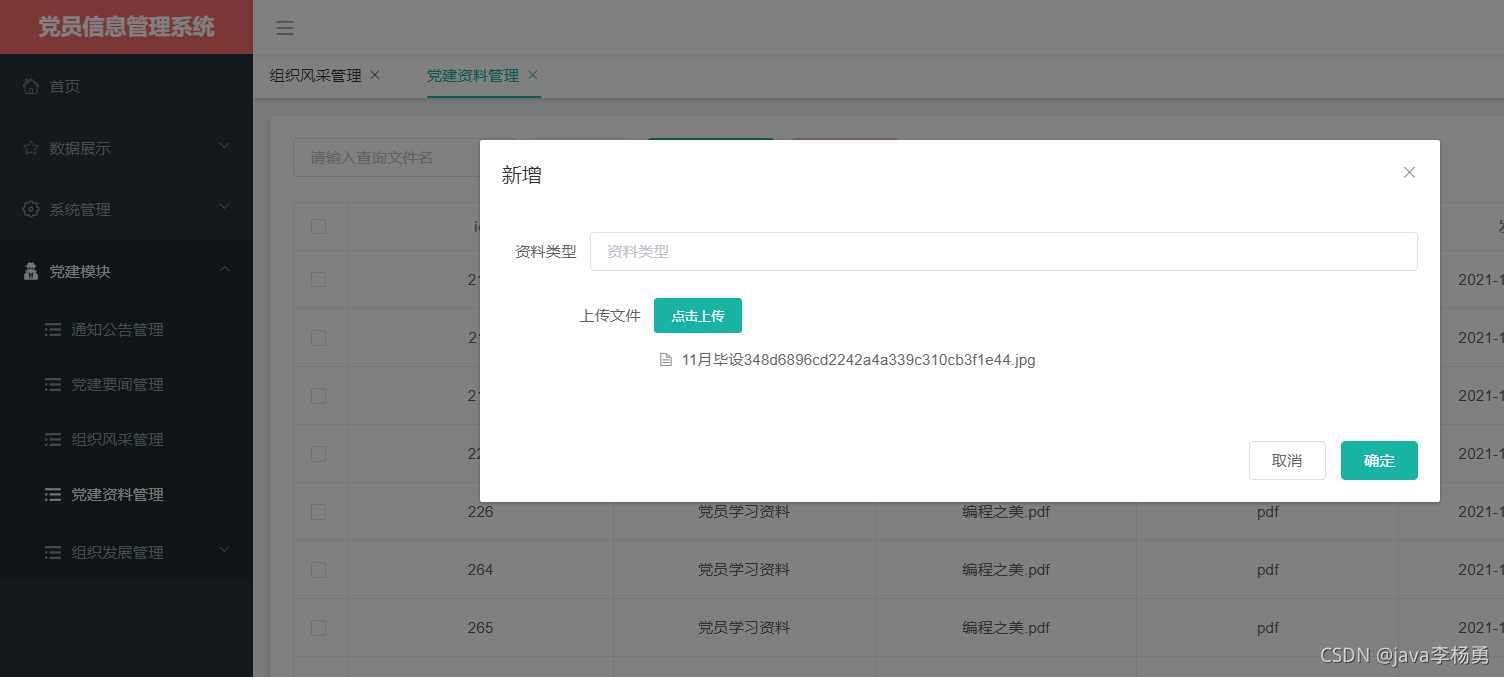Open 党建资料管理 in sidebar

[x=126, y=495]
